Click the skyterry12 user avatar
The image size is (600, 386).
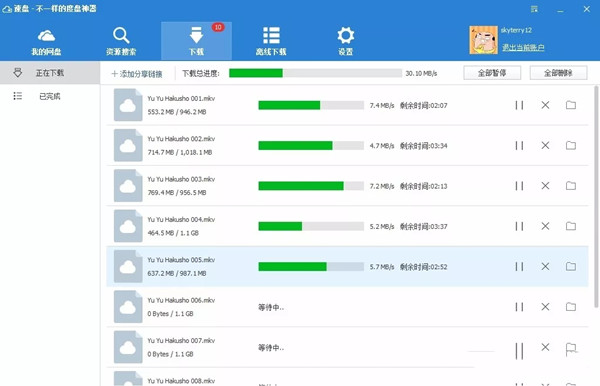483,40
